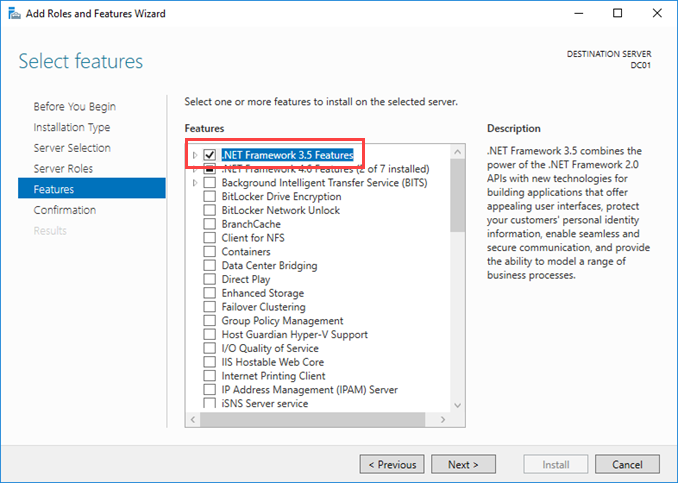Select Direct Play label text
Image resolution: width=678 pixels, height=483 pixels.
coord(246,279)
